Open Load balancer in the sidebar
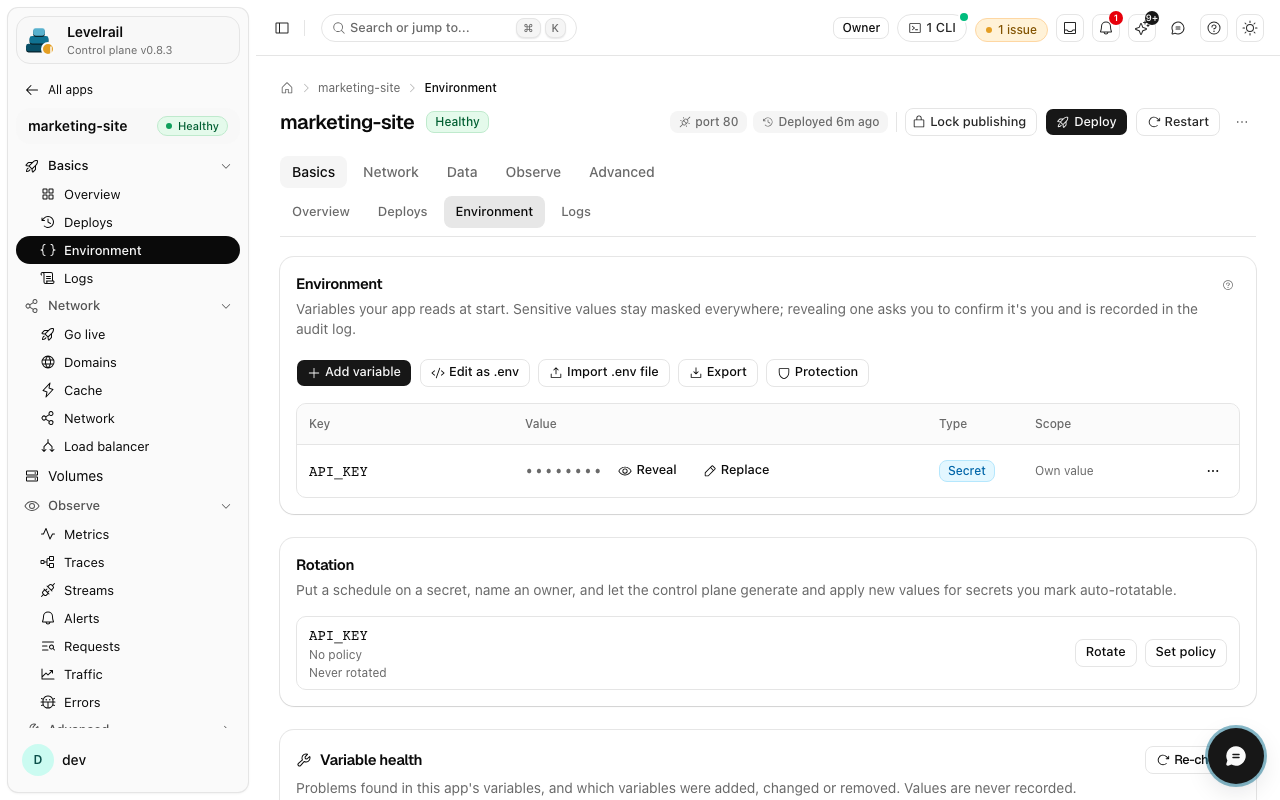 coord(128,447)
